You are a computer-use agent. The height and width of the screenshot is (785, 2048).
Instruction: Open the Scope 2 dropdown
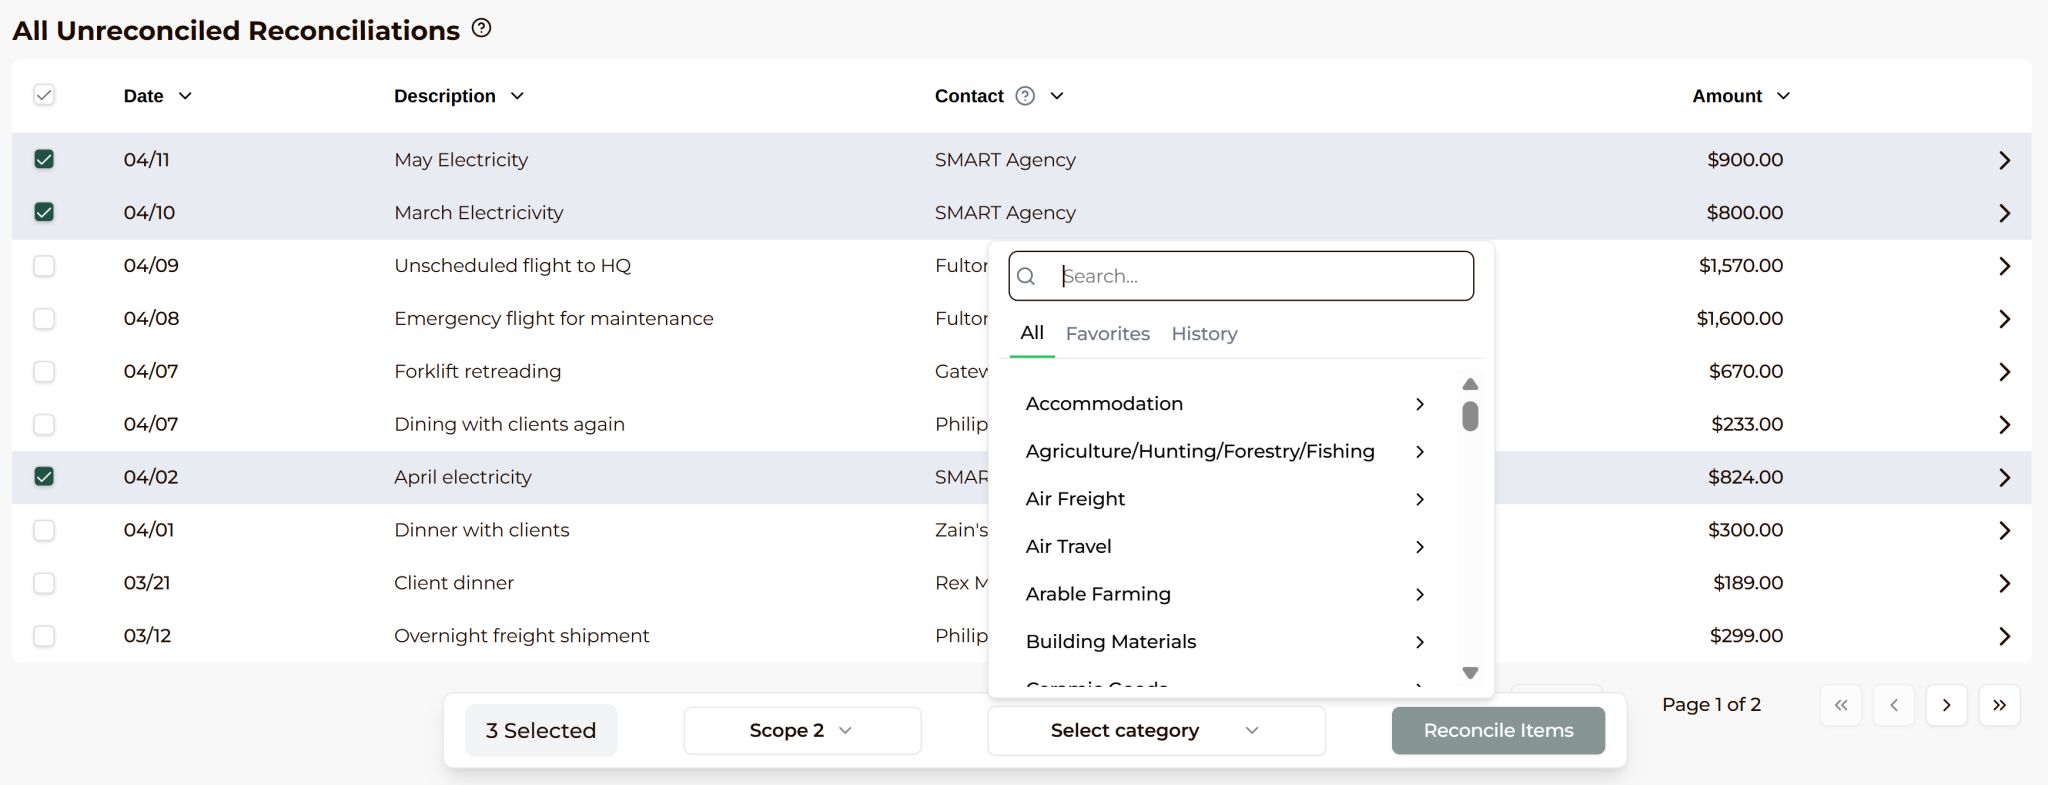pyautogui.click(x=801, y=731)
